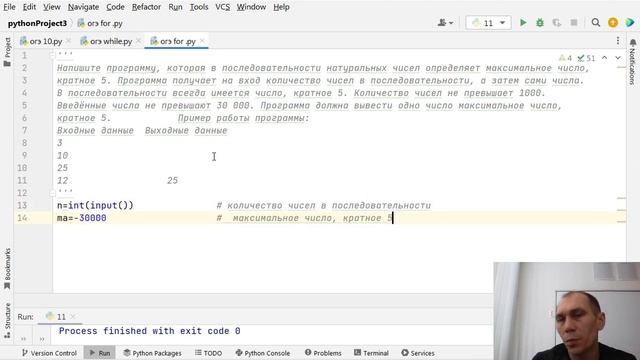
Task: Open the Structure tool window
Action: coord(7,321)
